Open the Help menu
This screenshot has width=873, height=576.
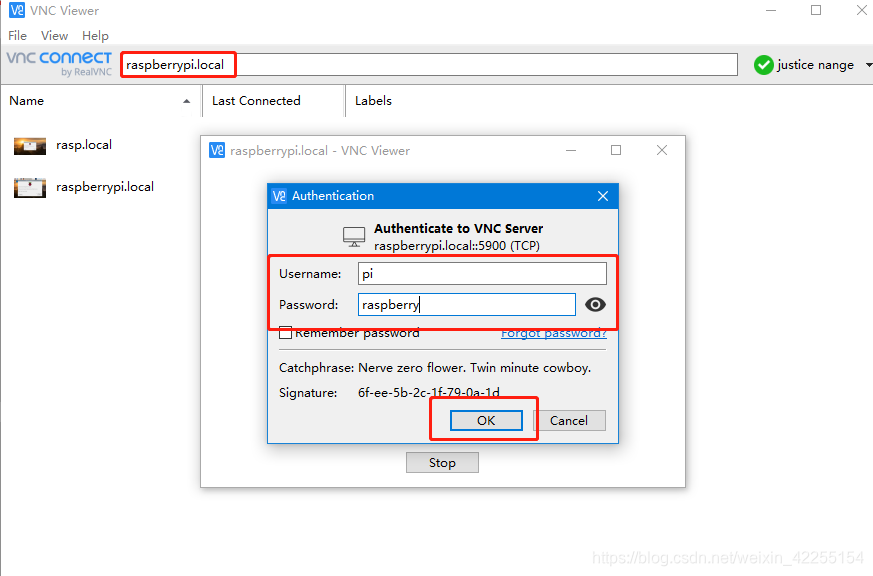point(95,36)
